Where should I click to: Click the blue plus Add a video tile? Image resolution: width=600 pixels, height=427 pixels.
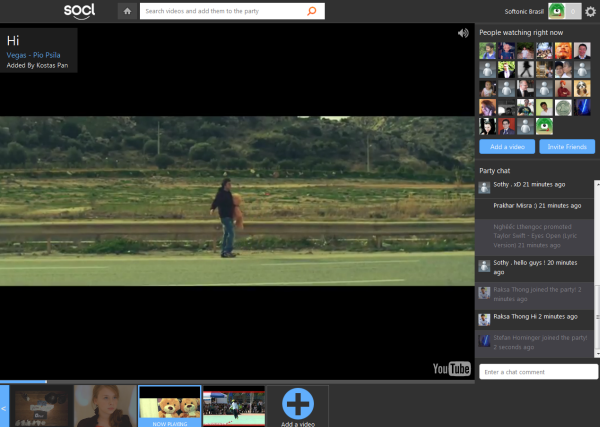point(297,403)
